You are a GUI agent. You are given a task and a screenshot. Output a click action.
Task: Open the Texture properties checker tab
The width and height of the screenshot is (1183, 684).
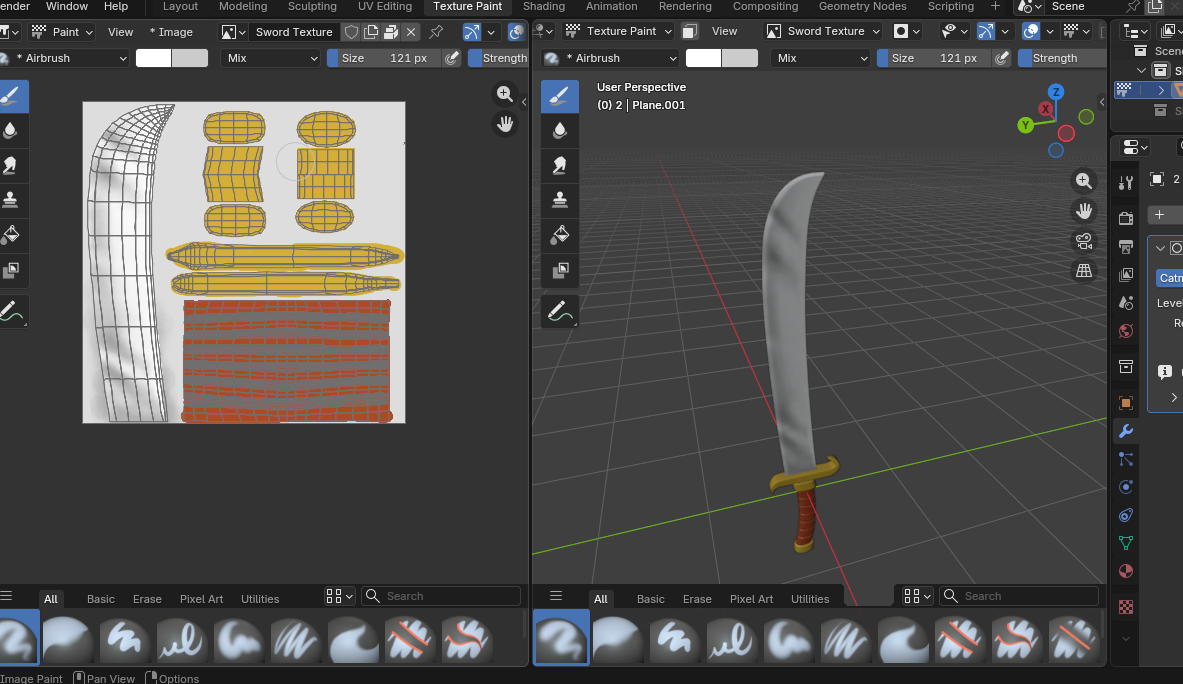1126,606
